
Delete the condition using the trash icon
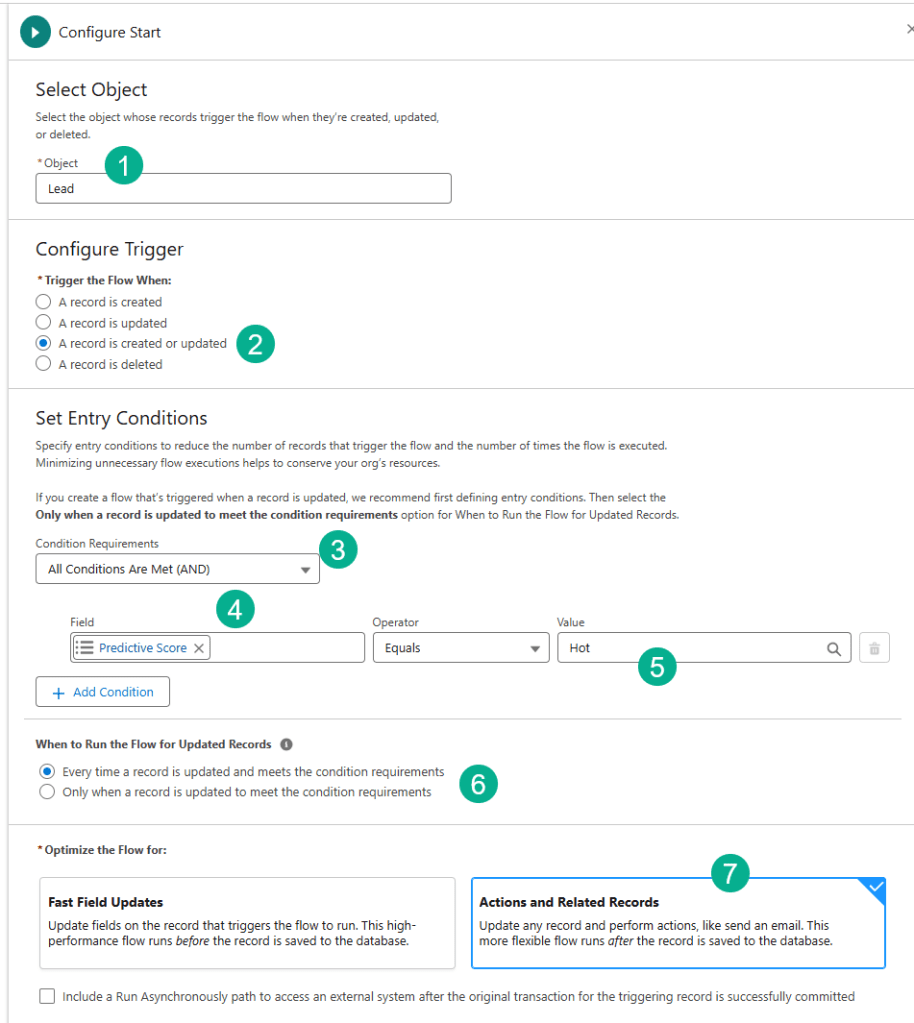(874, 648)
